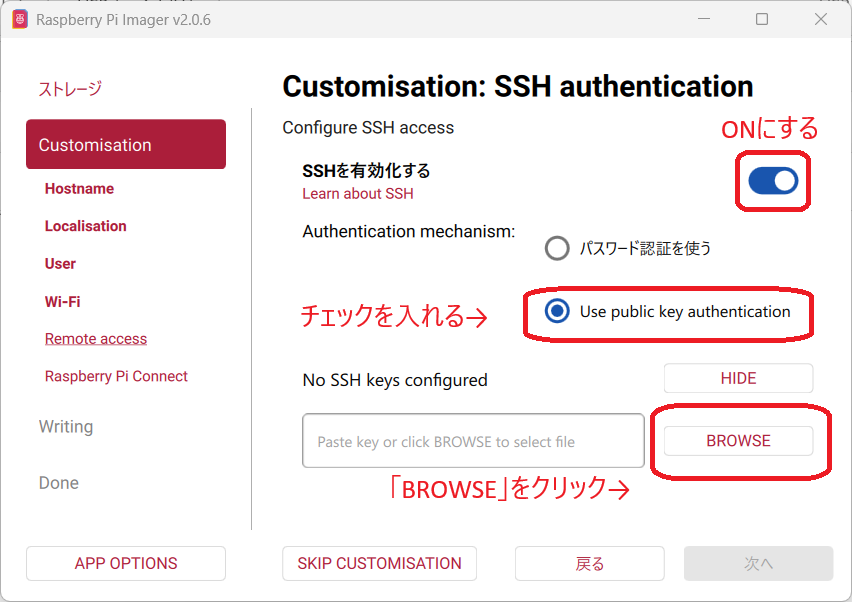
Task: Open the Raspberry Pi Connect page
Action: (x=116, y=376)
